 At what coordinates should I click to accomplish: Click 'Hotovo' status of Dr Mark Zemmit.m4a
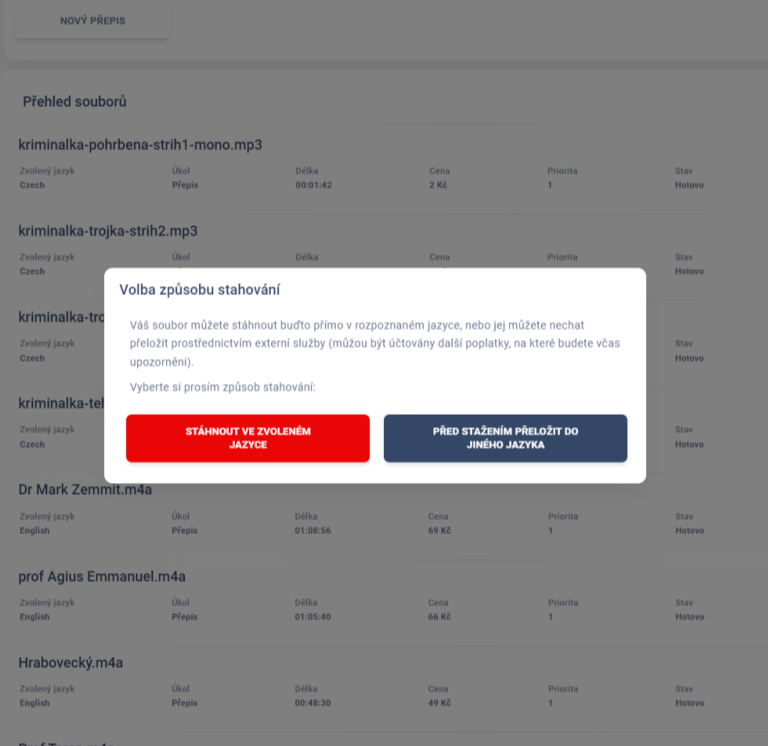pos(689,531)
